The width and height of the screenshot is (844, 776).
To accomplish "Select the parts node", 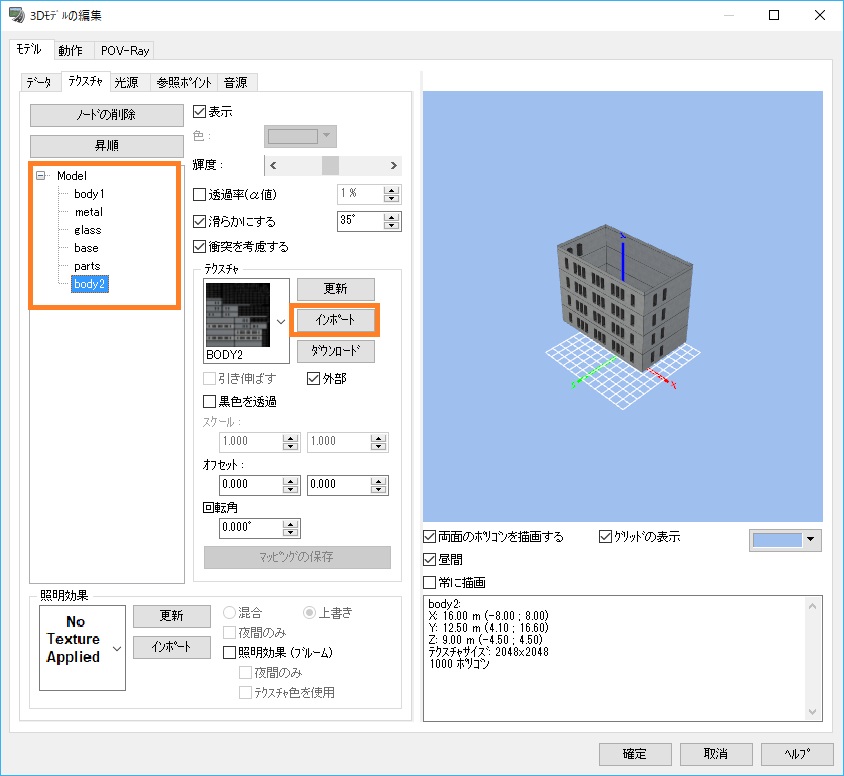I will 87,266.
